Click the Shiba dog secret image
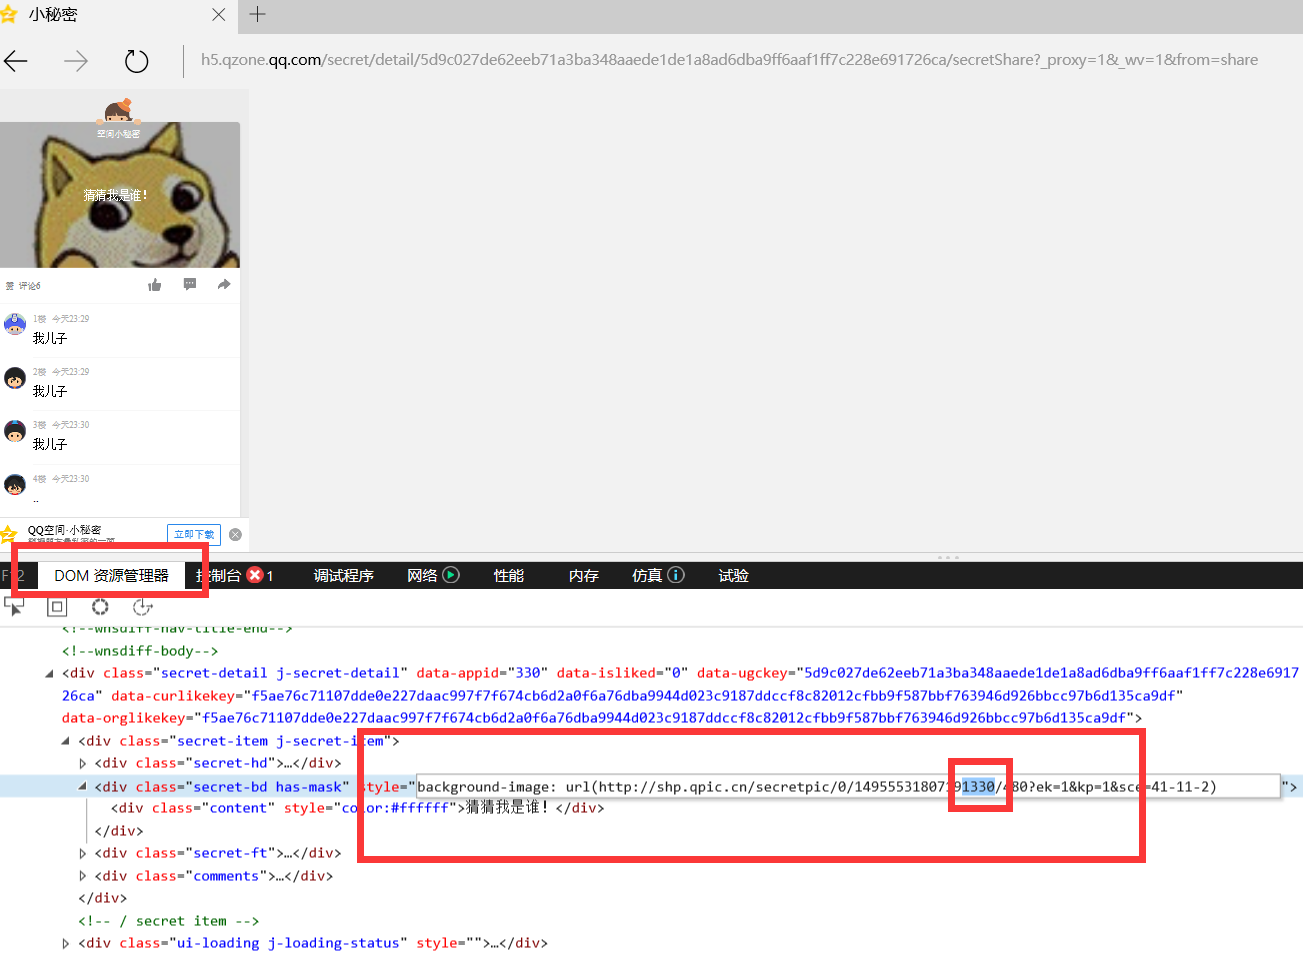This screenshot has height=956, width=1303. tap(120, 195)
